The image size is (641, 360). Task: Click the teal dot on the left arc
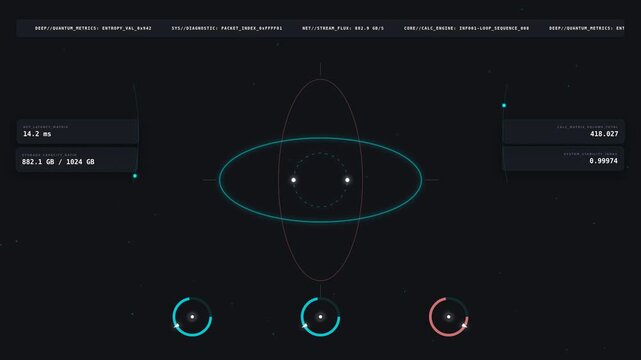coord(135,176)
